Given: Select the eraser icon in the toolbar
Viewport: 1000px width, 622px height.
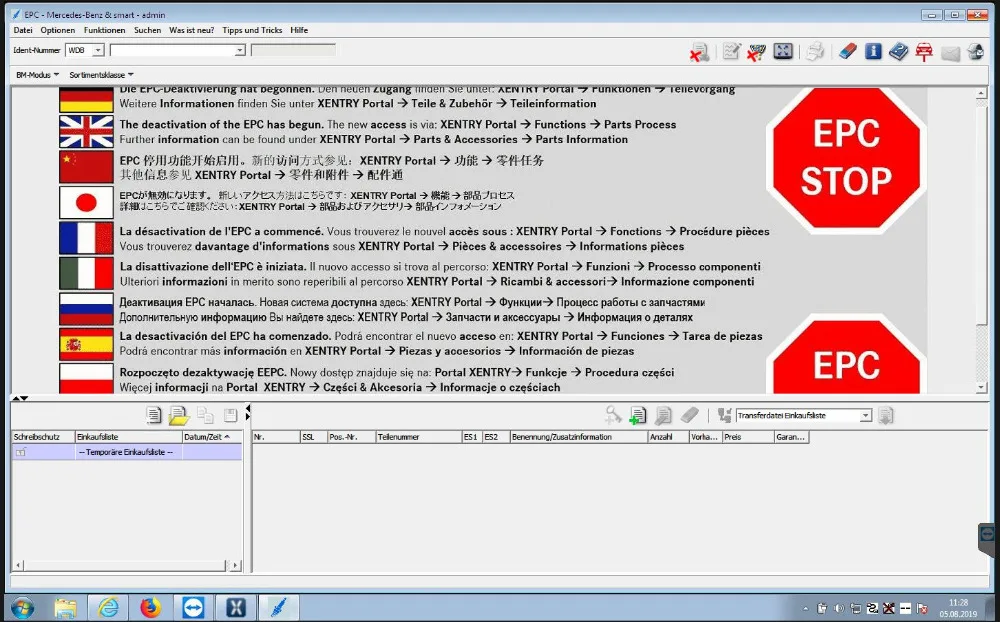Looking at the screenshot, I should point(848,51).
